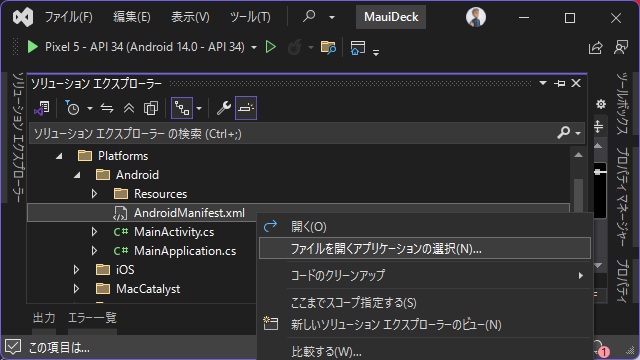Viewport: 640px width, 360px height.
Task: Click Sync with Active Document icon
Action: 107,108
